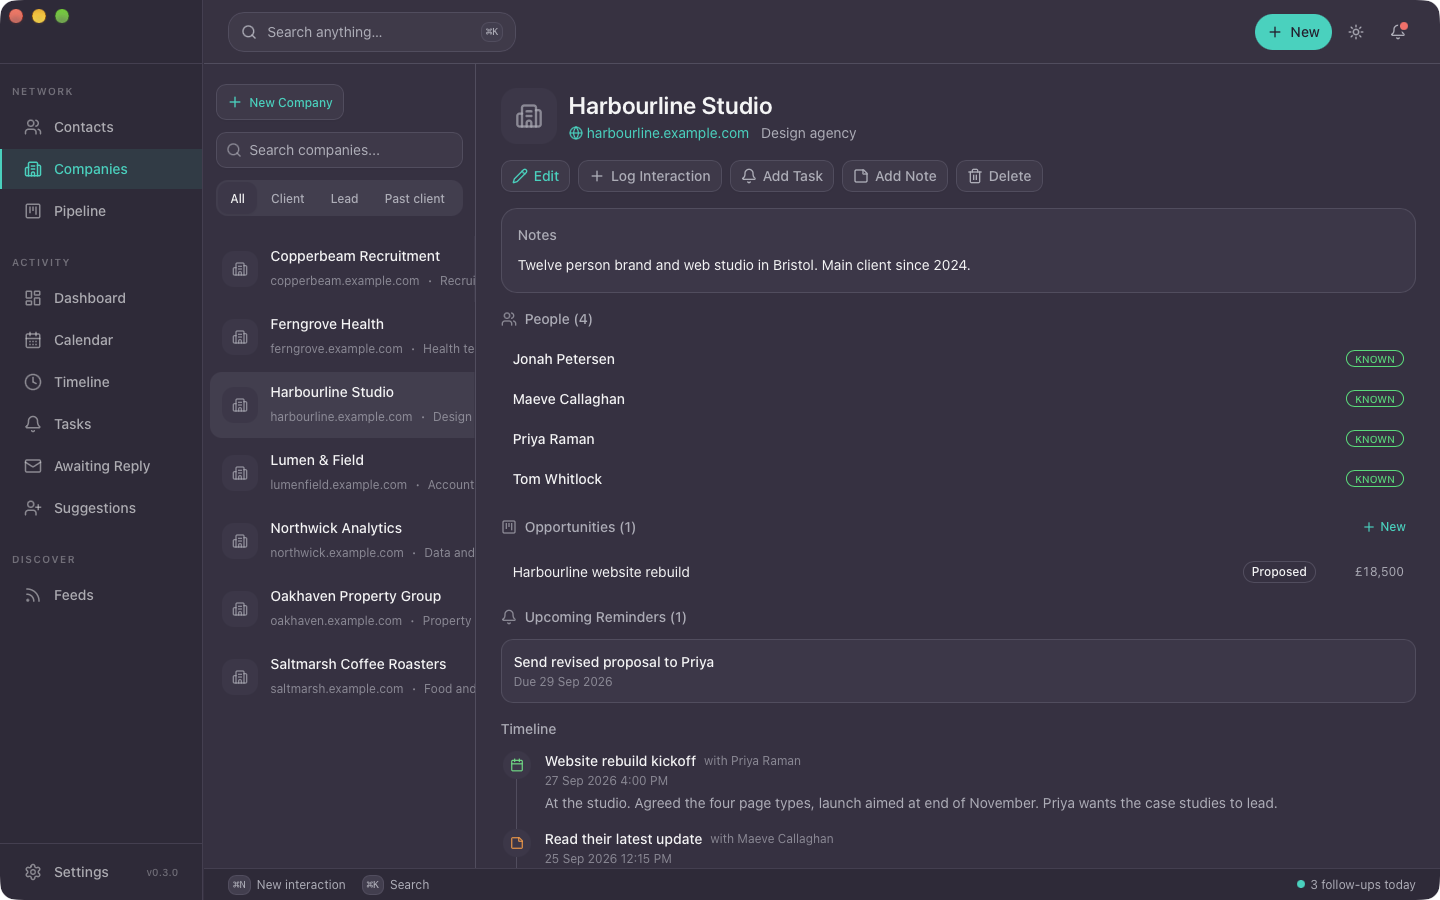Click the building icon for Oakhaven Property Group
The height and width of the screenshot is (900, 1440).
point(240,609)
